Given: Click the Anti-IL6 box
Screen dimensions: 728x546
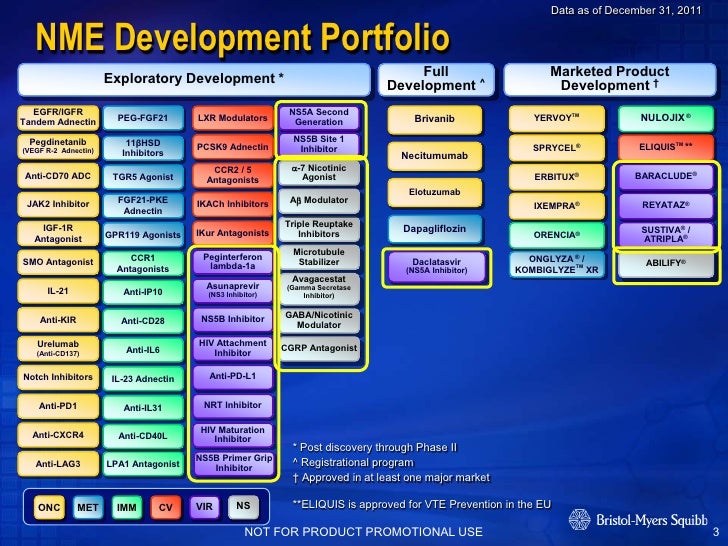Looking at the screenshot, I should [x=143, y=350].
